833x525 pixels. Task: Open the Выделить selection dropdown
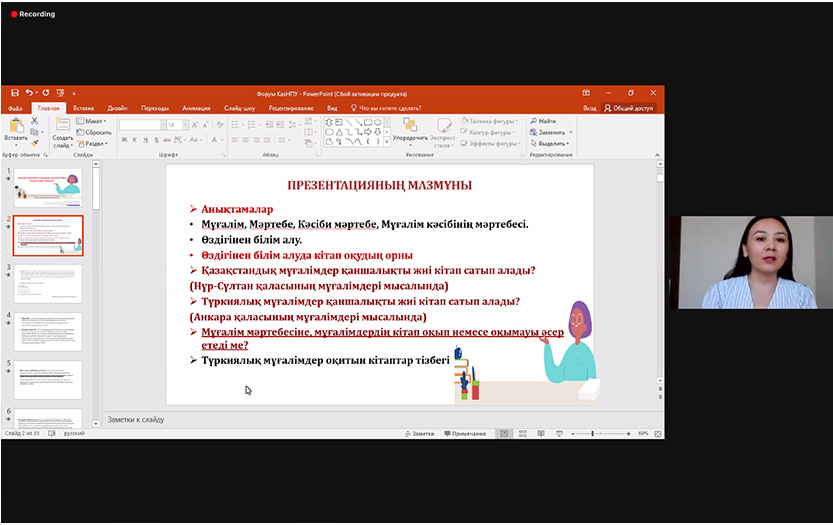552,143
